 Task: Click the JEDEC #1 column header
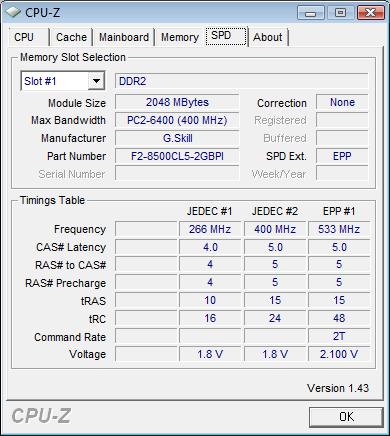[x=209, y=211]
